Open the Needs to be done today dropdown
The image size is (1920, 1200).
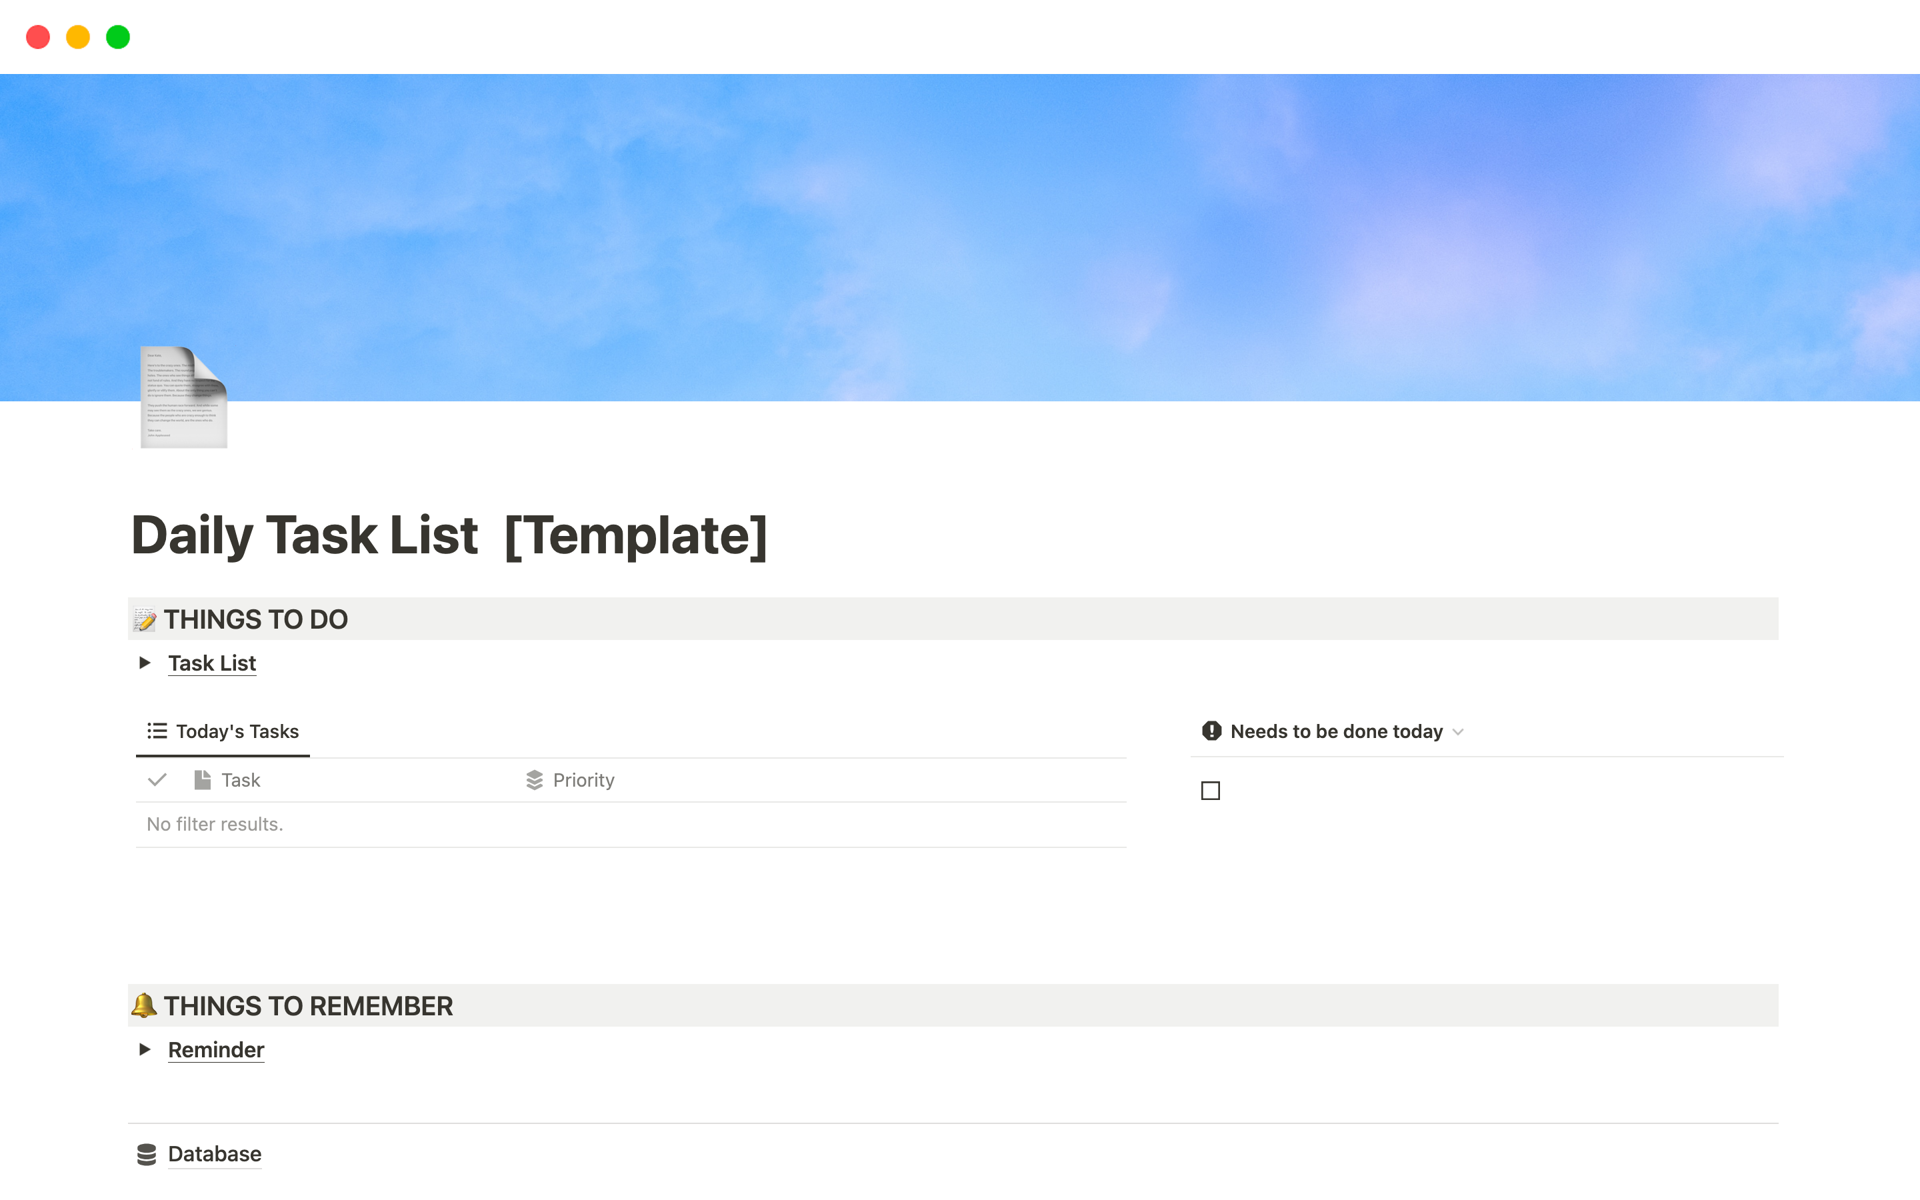1461,730
